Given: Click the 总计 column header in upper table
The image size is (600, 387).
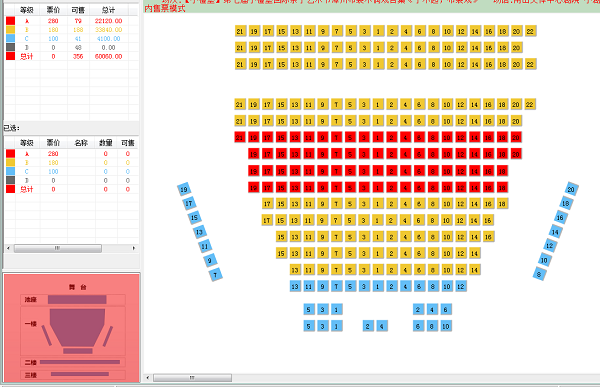Looking at the screenshot, I should coord(109,10).
